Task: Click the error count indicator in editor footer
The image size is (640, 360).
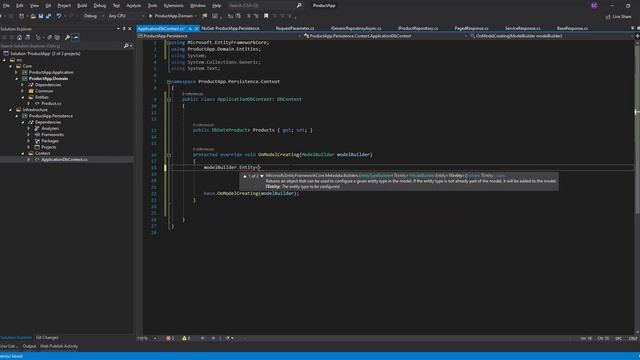Action: [x=170, y=338]
